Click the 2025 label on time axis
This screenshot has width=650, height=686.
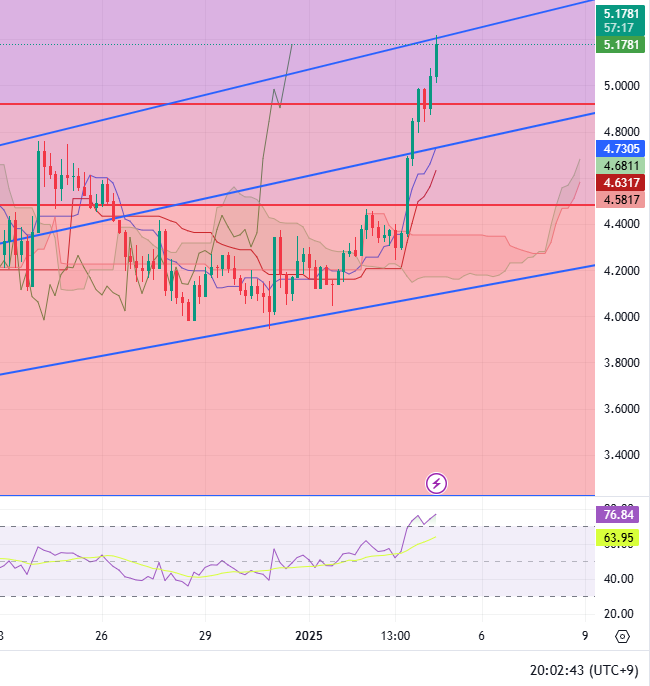tap(309, 636)
